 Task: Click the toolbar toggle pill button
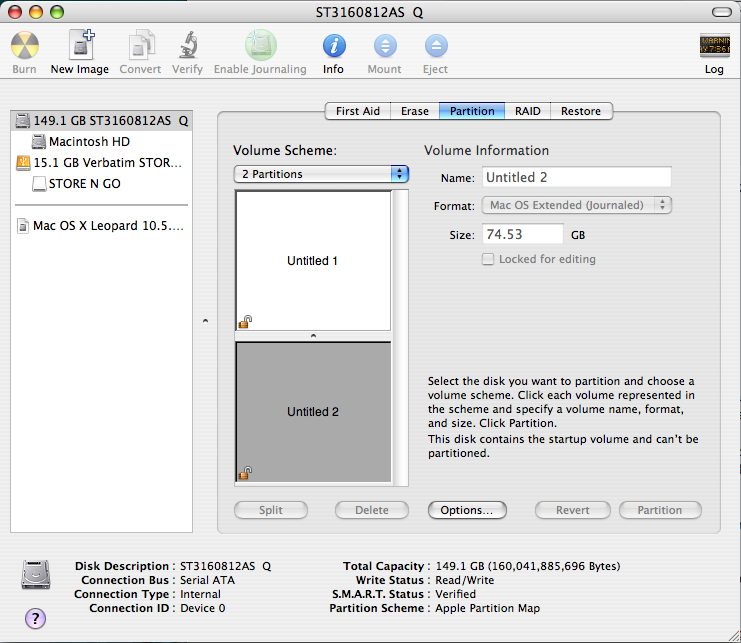[x=722, y=12]
